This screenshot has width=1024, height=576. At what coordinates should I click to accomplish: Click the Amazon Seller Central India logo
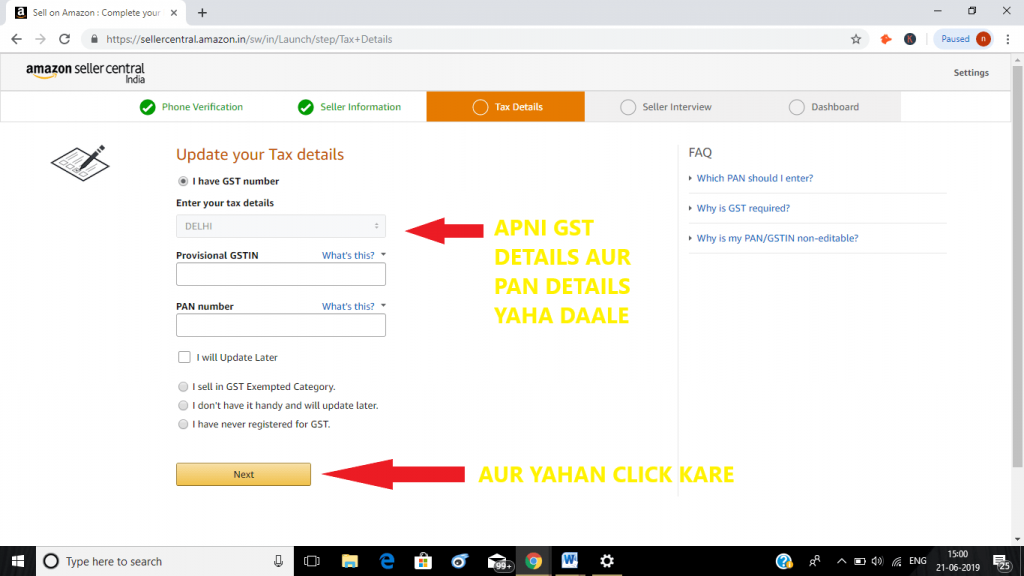click(x=86, y=72)
